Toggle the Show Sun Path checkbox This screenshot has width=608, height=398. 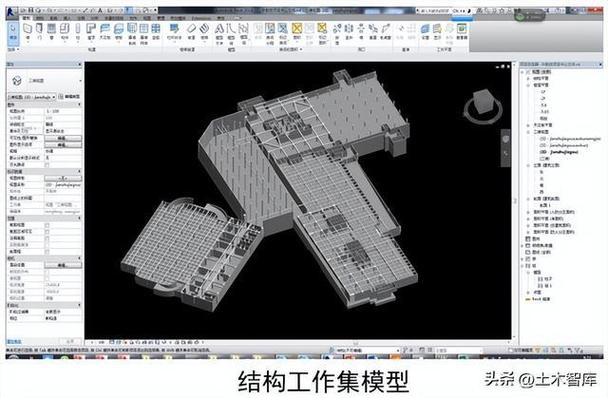click(x=47, y=165)
